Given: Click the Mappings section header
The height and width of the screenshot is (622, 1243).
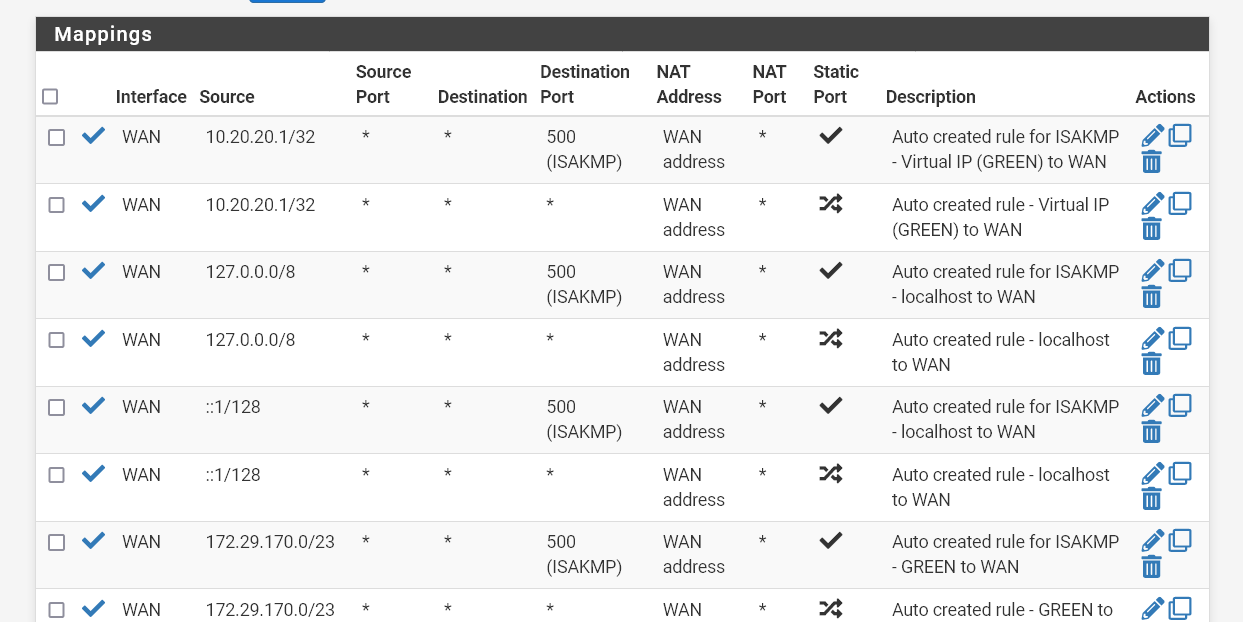Looking at the screenshot, I should (103, 34).
